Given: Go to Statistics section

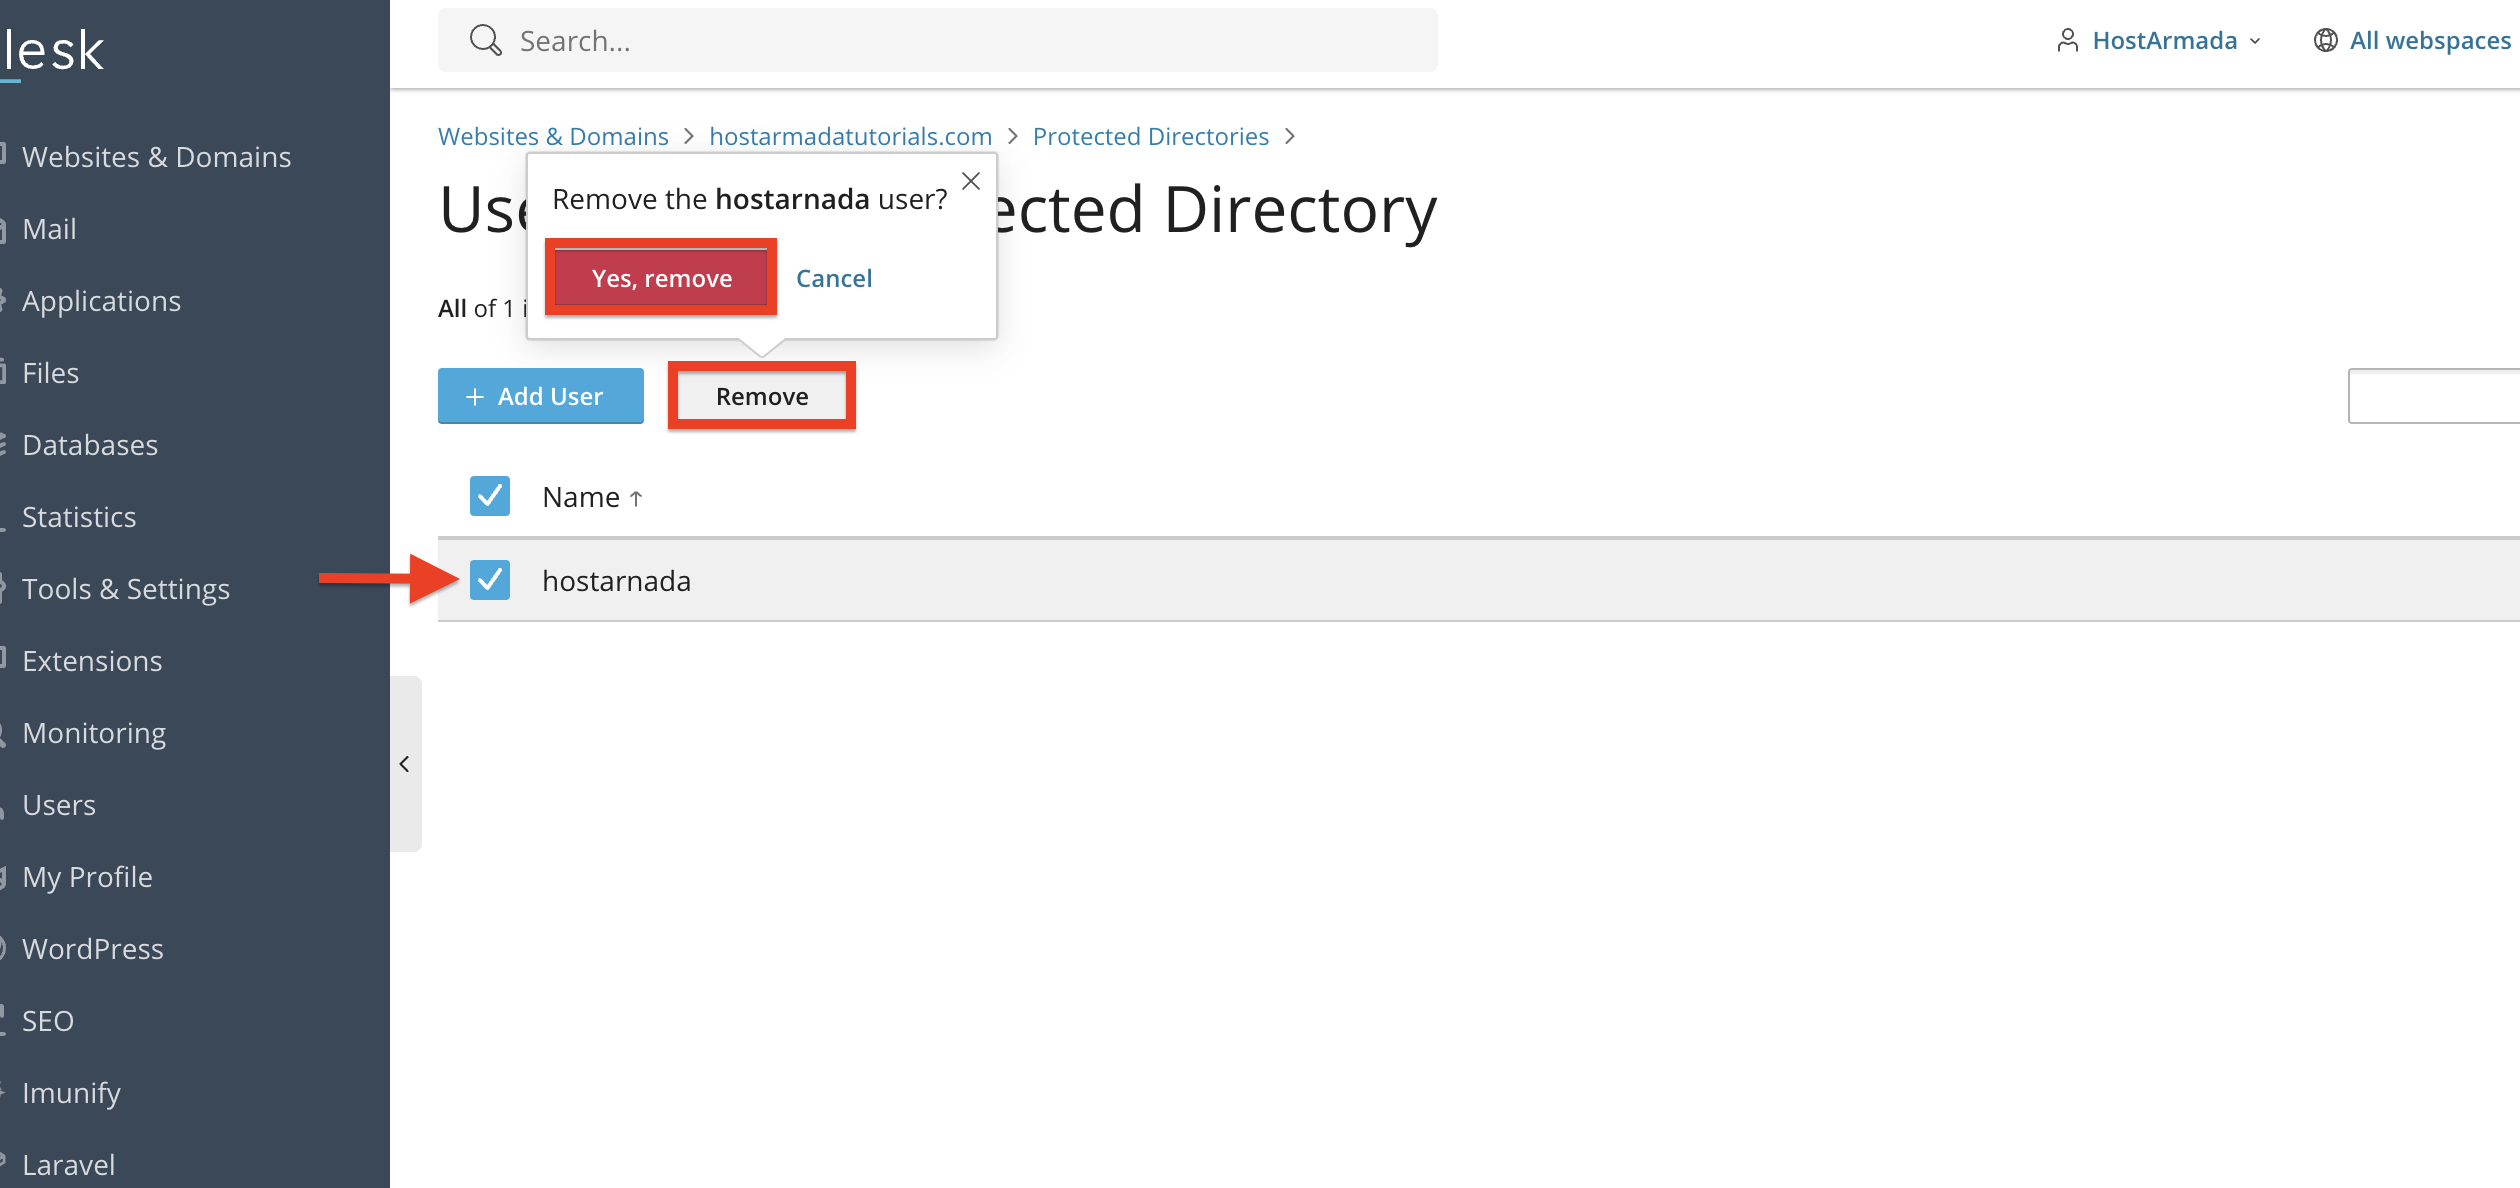Looking at the screenshot, I should 79,517.
